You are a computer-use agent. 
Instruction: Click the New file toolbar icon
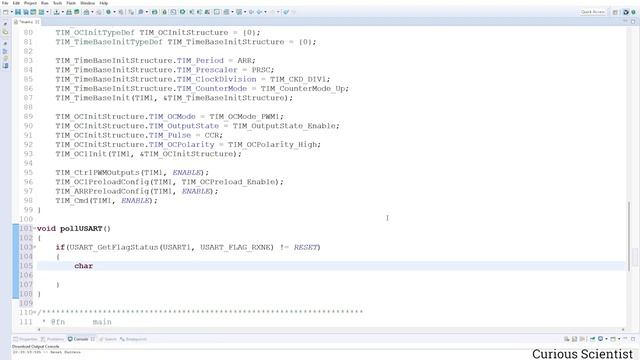click(x=6, y=12)
